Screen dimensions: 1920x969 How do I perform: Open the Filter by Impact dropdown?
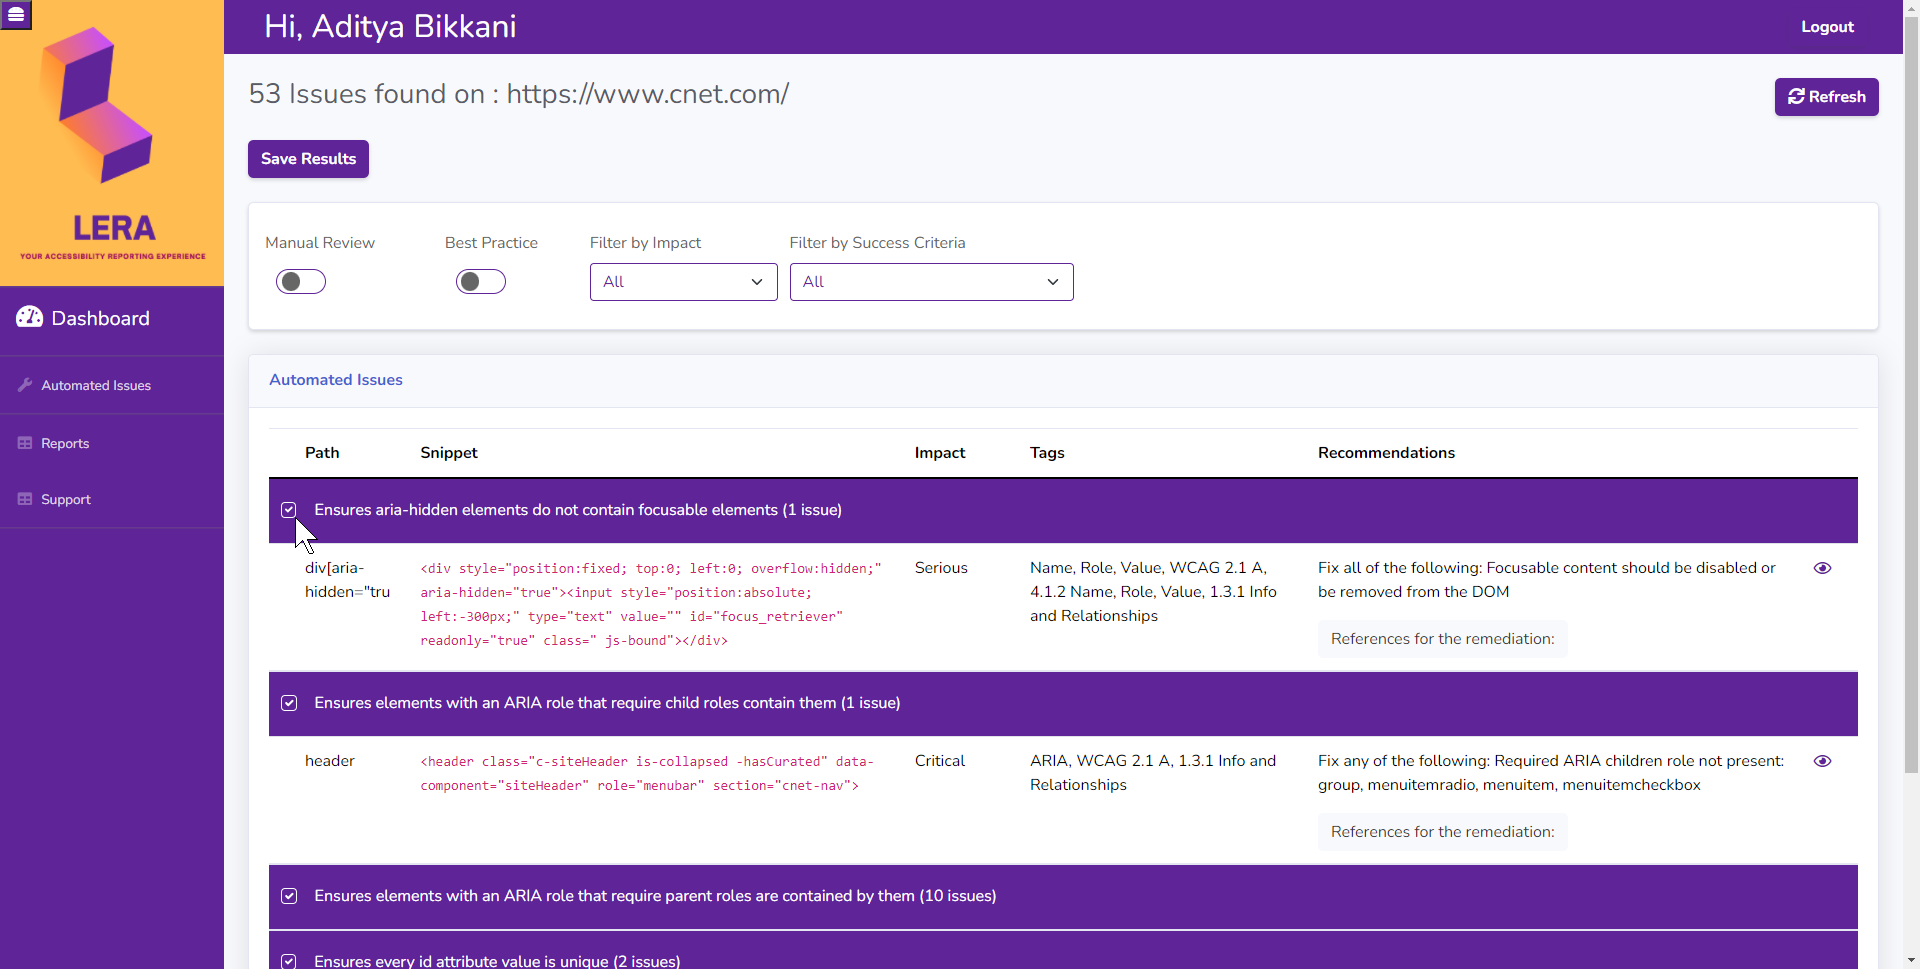(x=684, y=282)
